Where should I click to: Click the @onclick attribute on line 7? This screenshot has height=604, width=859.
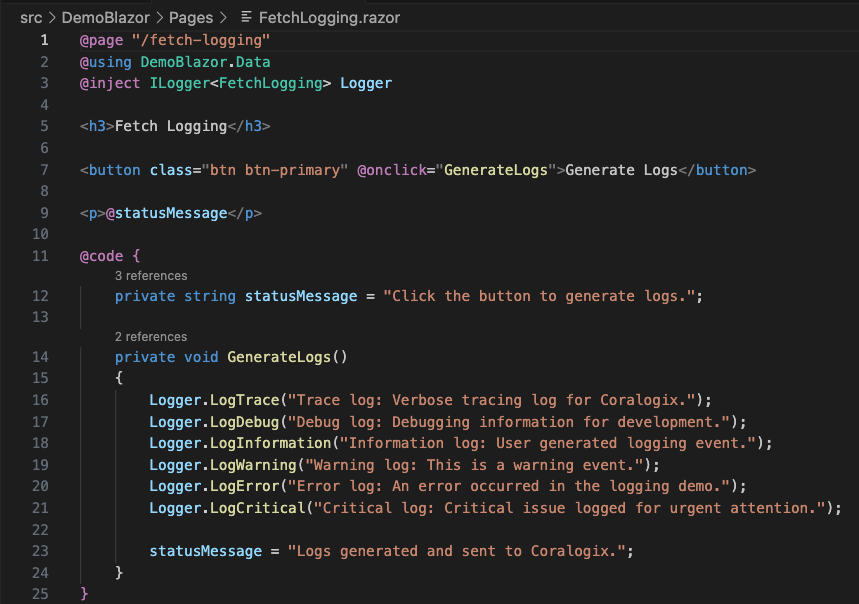coord(392,170)
